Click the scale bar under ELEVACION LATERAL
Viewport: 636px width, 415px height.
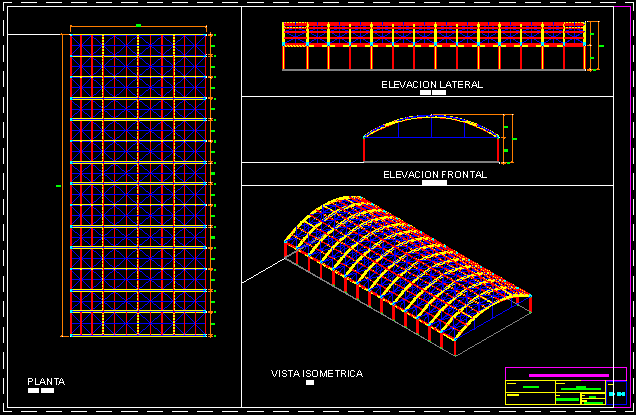click(433, 94)
